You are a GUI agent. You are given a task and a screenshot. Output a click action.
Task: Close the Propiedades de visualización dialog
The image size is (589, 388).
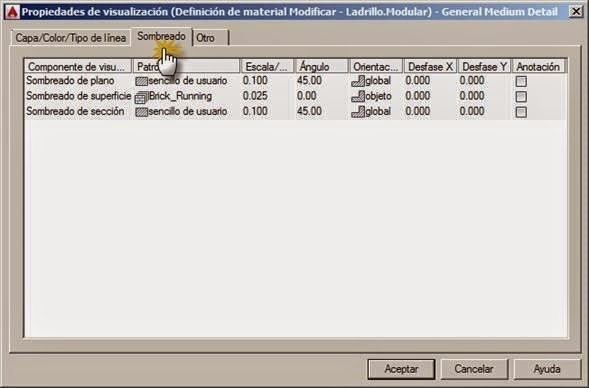(x=576, y=12)
